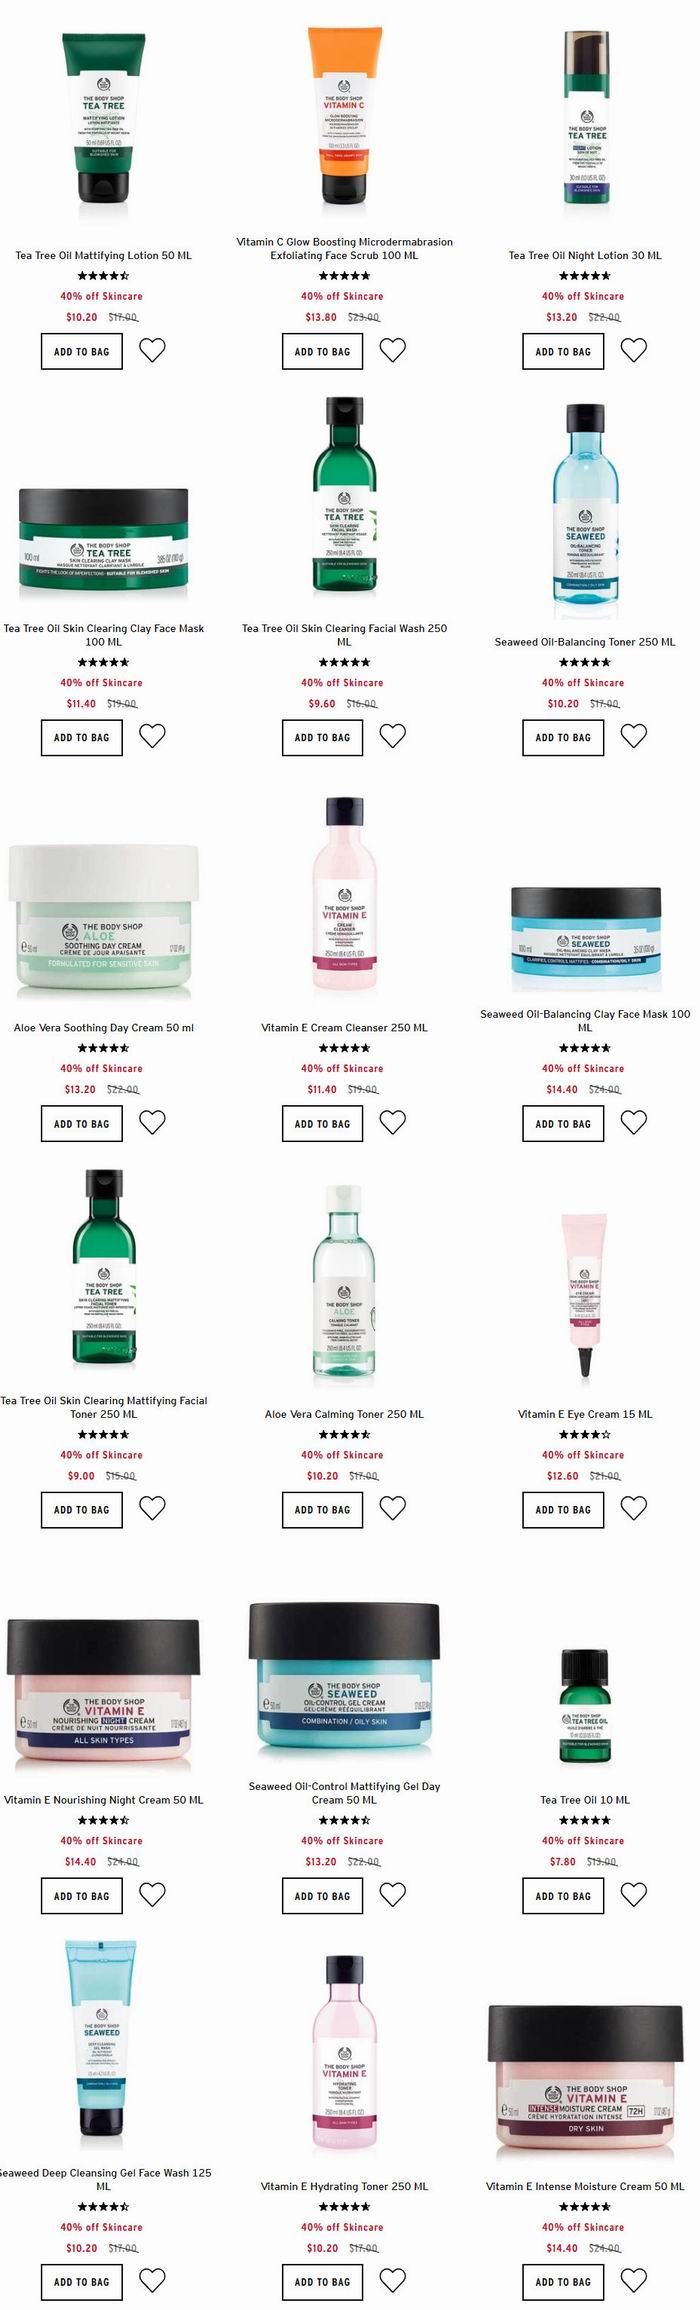
Task: Heart the Tea Tree Clay Face Mask
Action: (152, 736)
